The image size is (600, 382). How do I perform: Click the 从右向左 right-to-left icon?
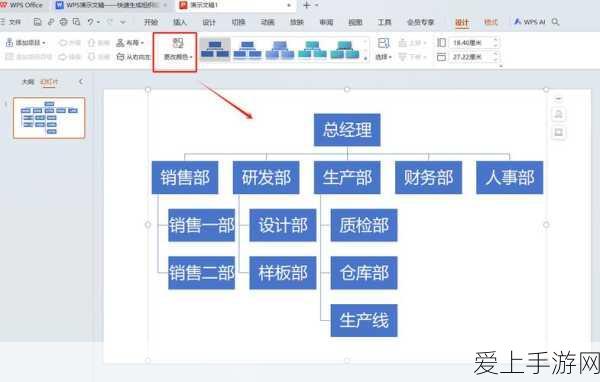tap(120, 57)
